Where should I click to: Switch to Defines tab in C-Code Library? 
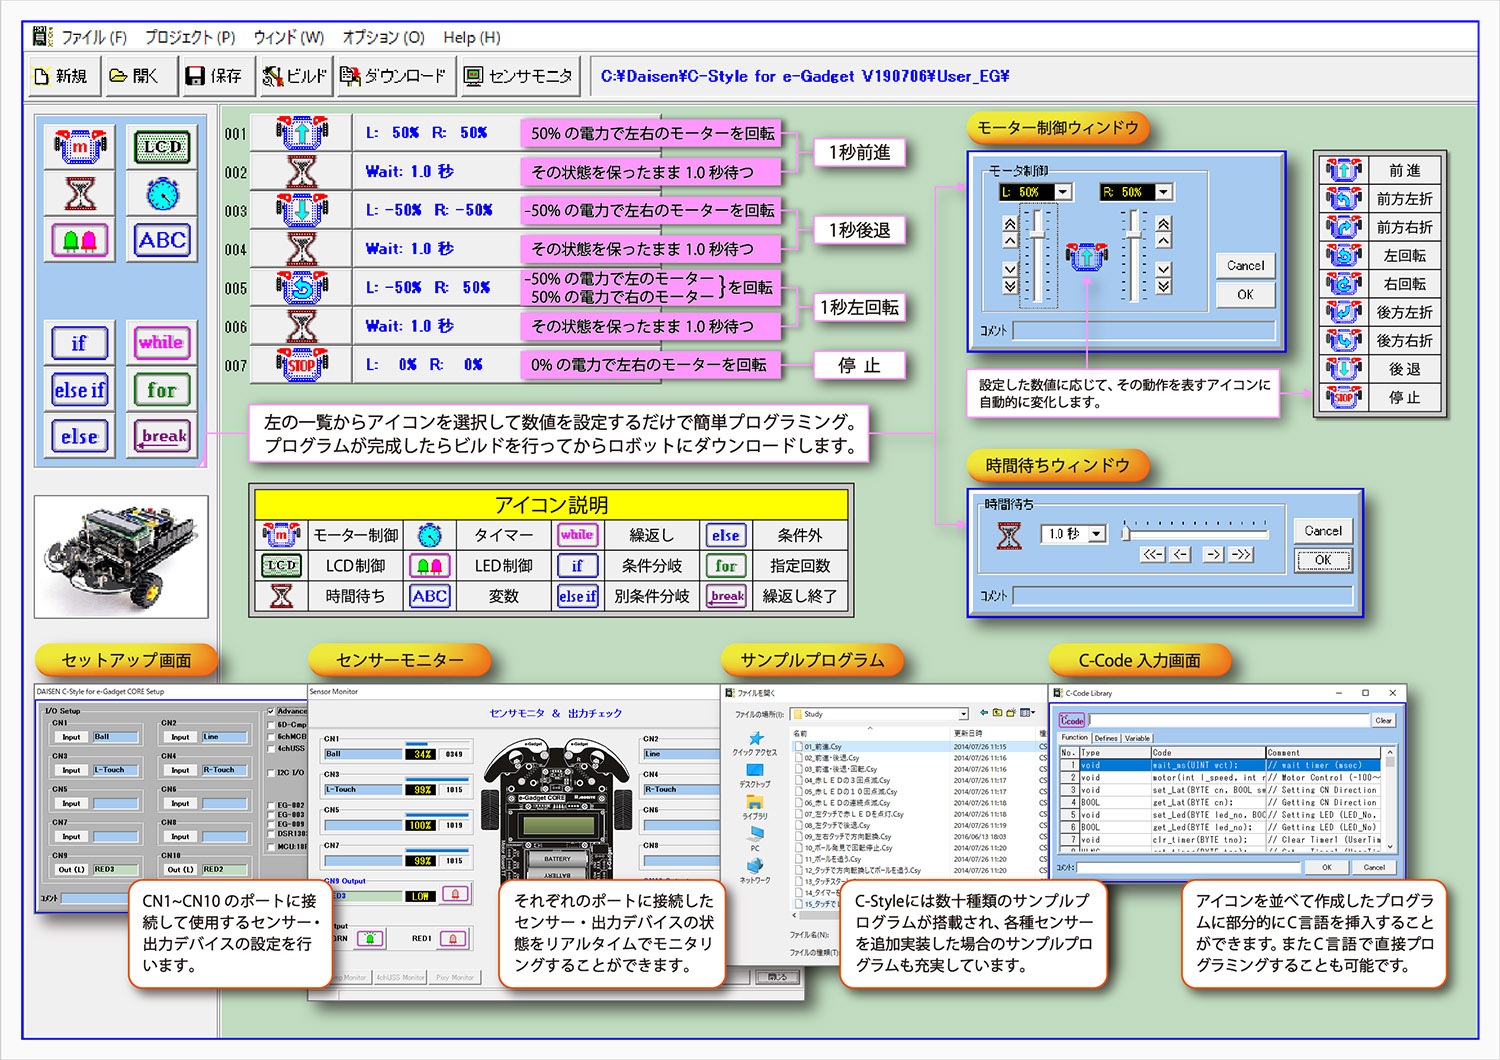coord(1106,738)
